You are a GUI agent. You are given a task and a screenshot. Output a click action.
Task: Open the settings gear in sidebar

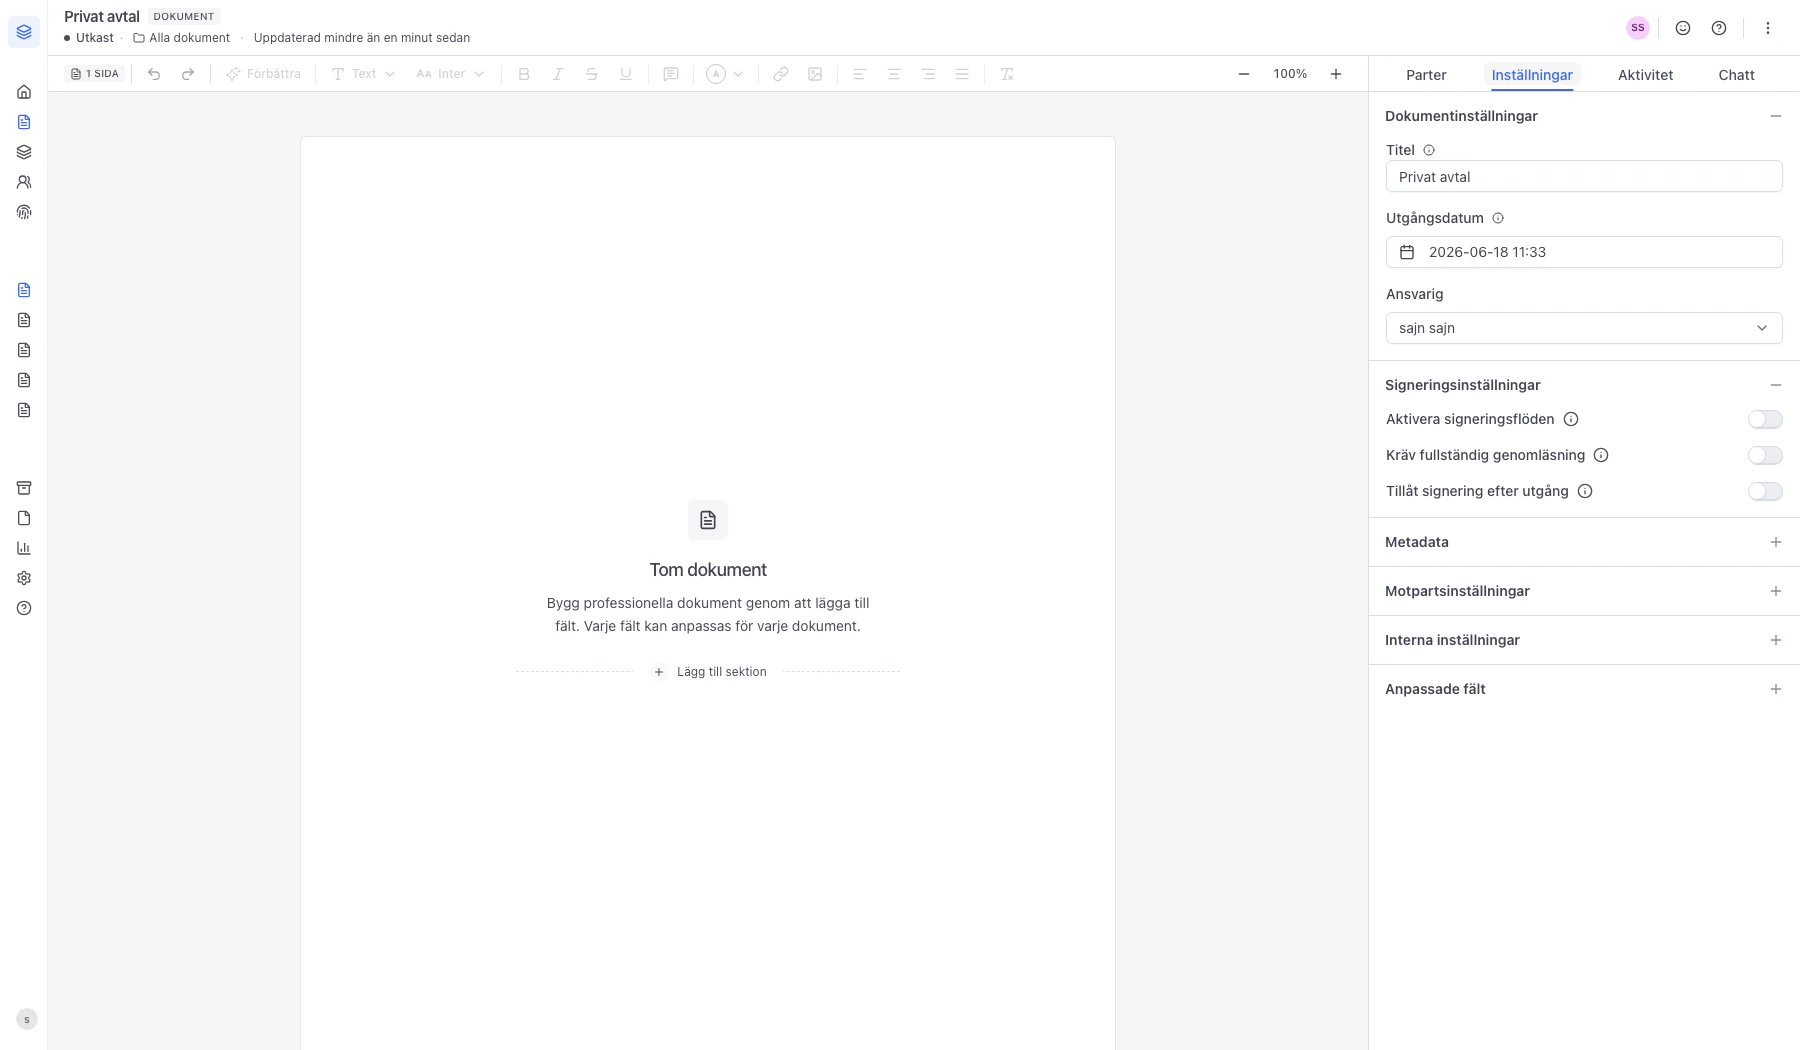click(x=24, y=578)
